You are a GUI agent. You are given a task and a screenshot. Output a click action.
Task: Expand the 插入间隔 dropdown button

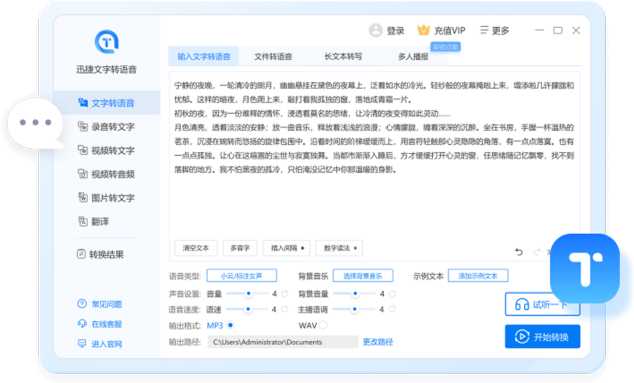click(x=287, y=248)
